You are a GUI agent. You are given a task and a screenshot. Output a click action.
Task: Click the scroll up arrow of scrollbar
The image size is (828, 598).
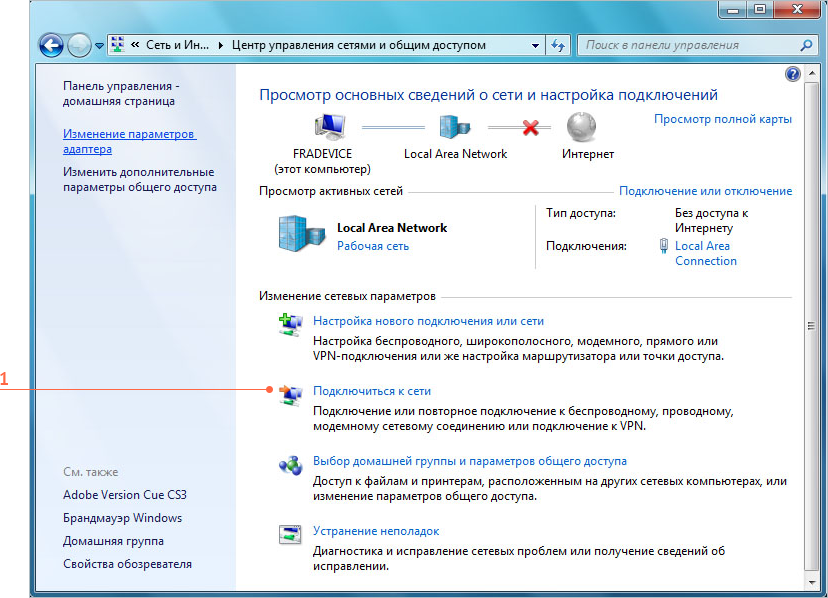click(812, 73)
